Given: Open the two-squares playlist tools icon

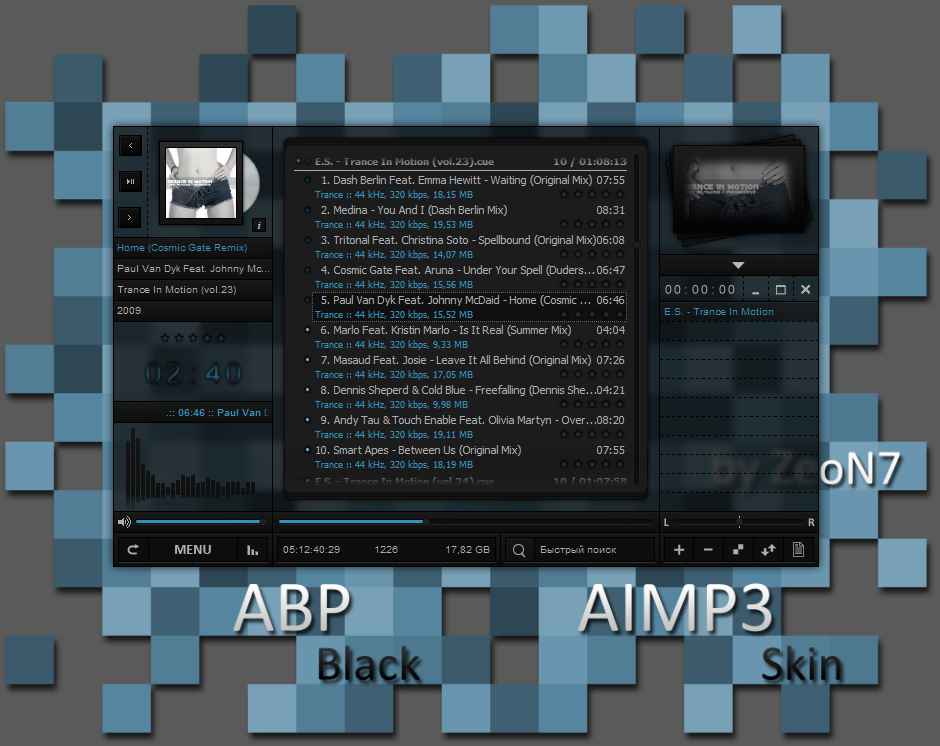Looking at the screenshot, I should [738, 549].
